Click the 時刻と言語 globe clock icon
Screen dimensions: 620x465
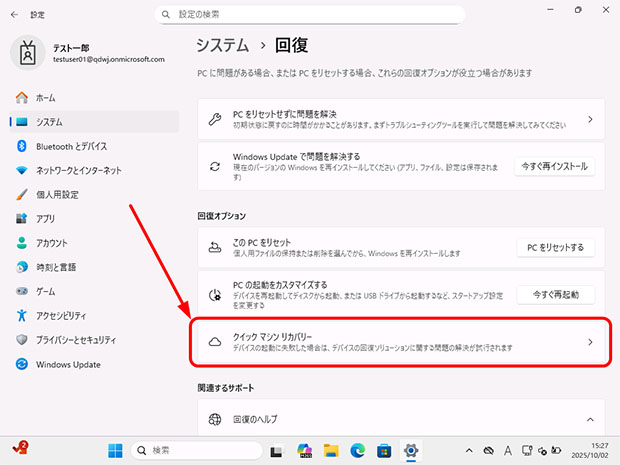click(22, 267)
